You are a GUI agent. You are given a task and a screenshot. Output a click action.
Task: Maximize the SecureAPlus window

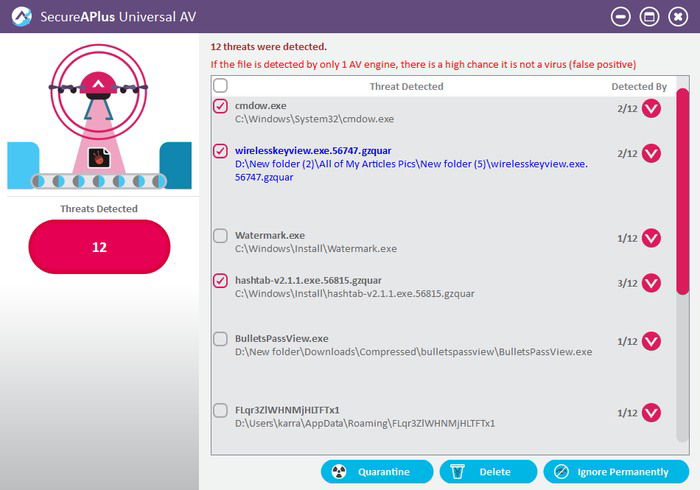click(649, 17)
